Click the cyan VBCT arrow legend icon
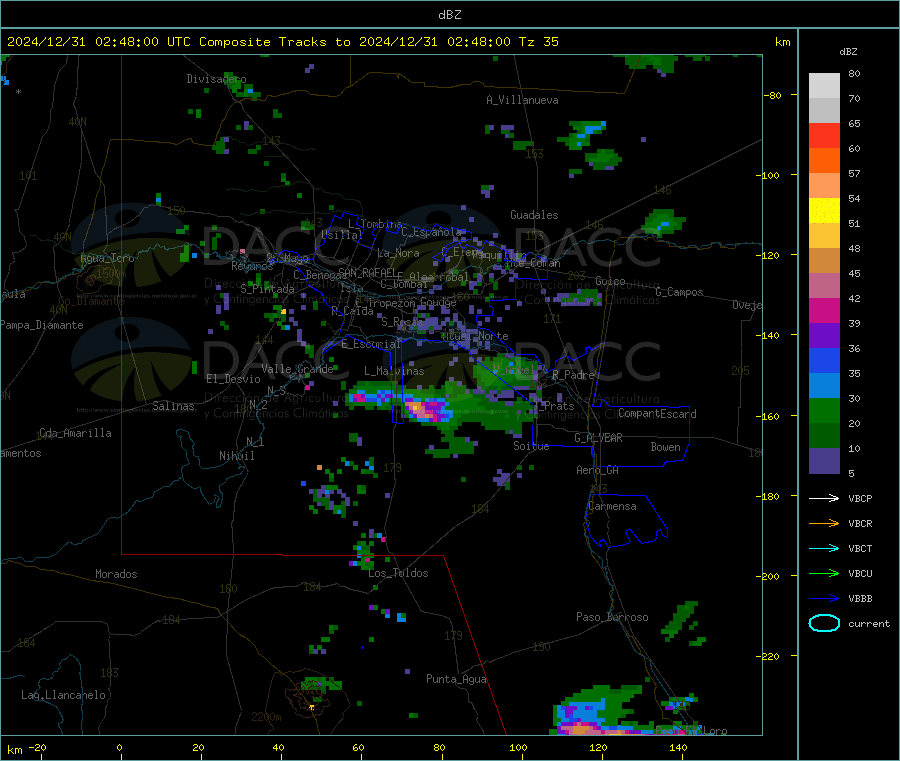Viewport: 900px width, 761px height. 824,549
